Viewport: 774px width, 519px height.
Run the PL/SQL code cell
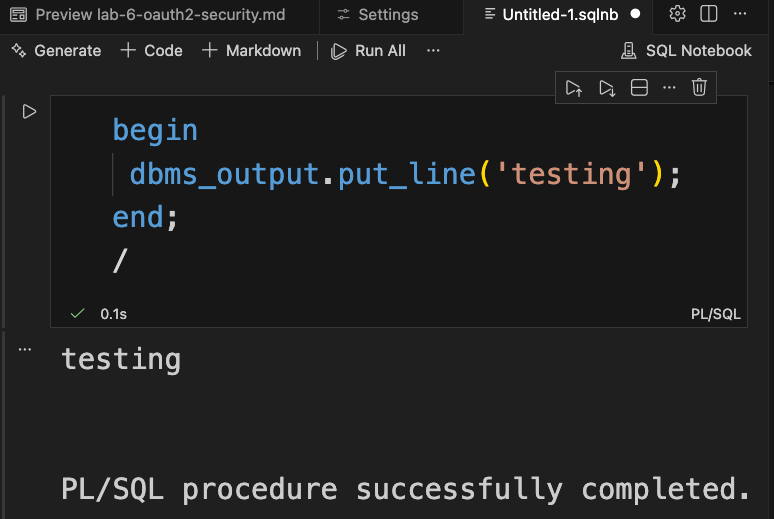pyautogui.click(x=29, y=112)
